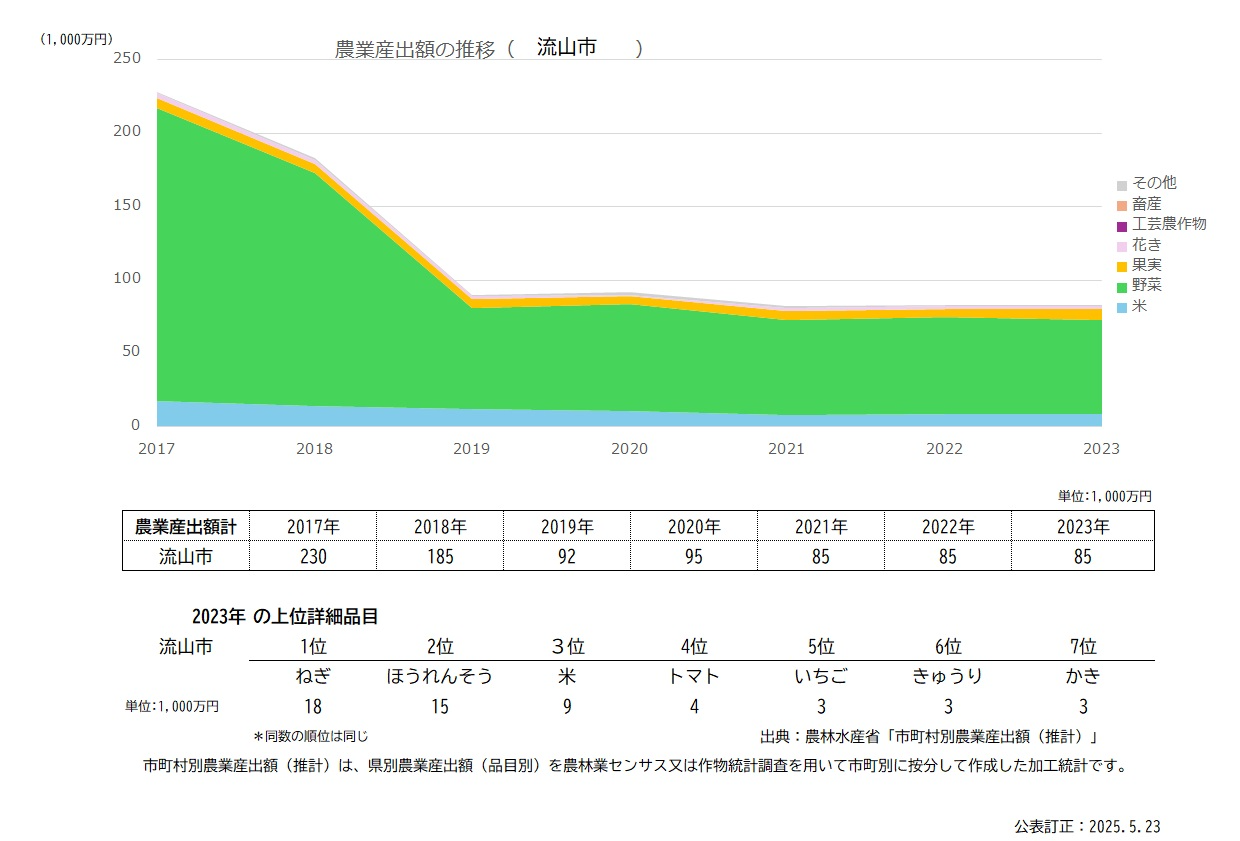
Task: Click the 野菜 legend color square
Action: coord(1123,286)
